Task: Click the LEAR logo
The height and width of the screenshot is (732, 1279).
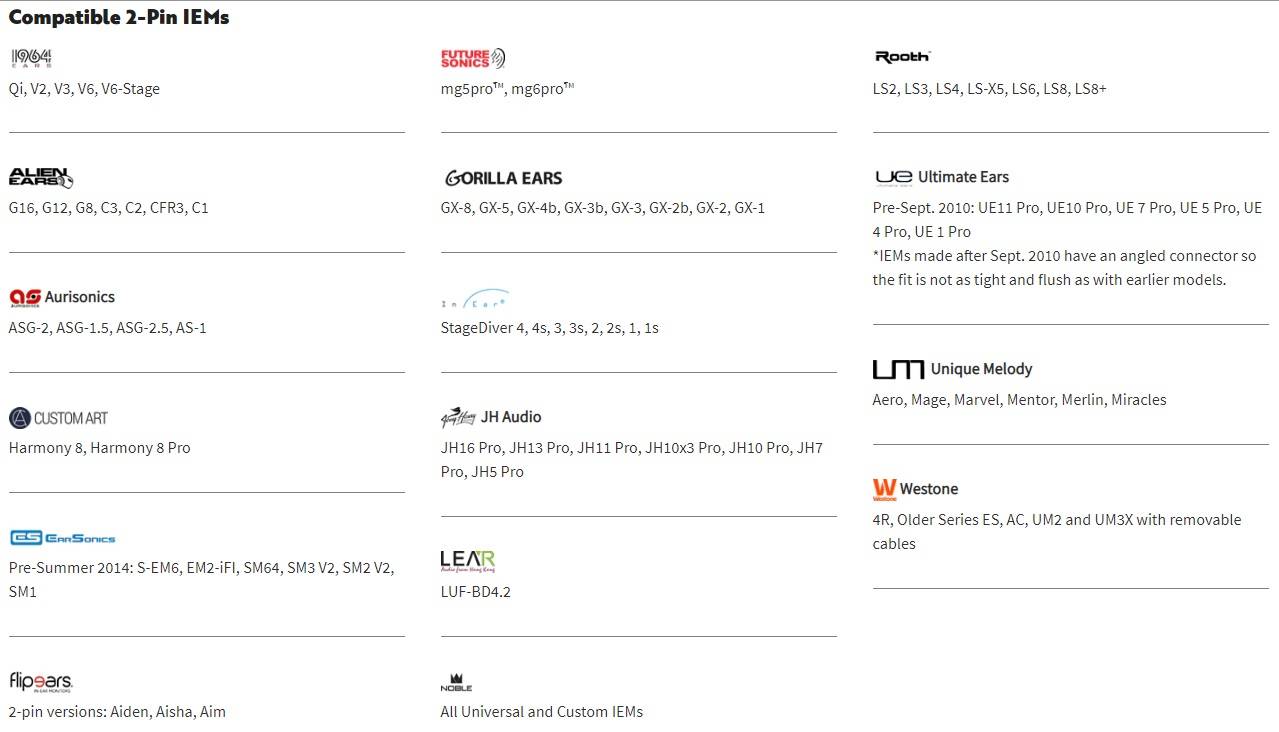Action: 468,561
